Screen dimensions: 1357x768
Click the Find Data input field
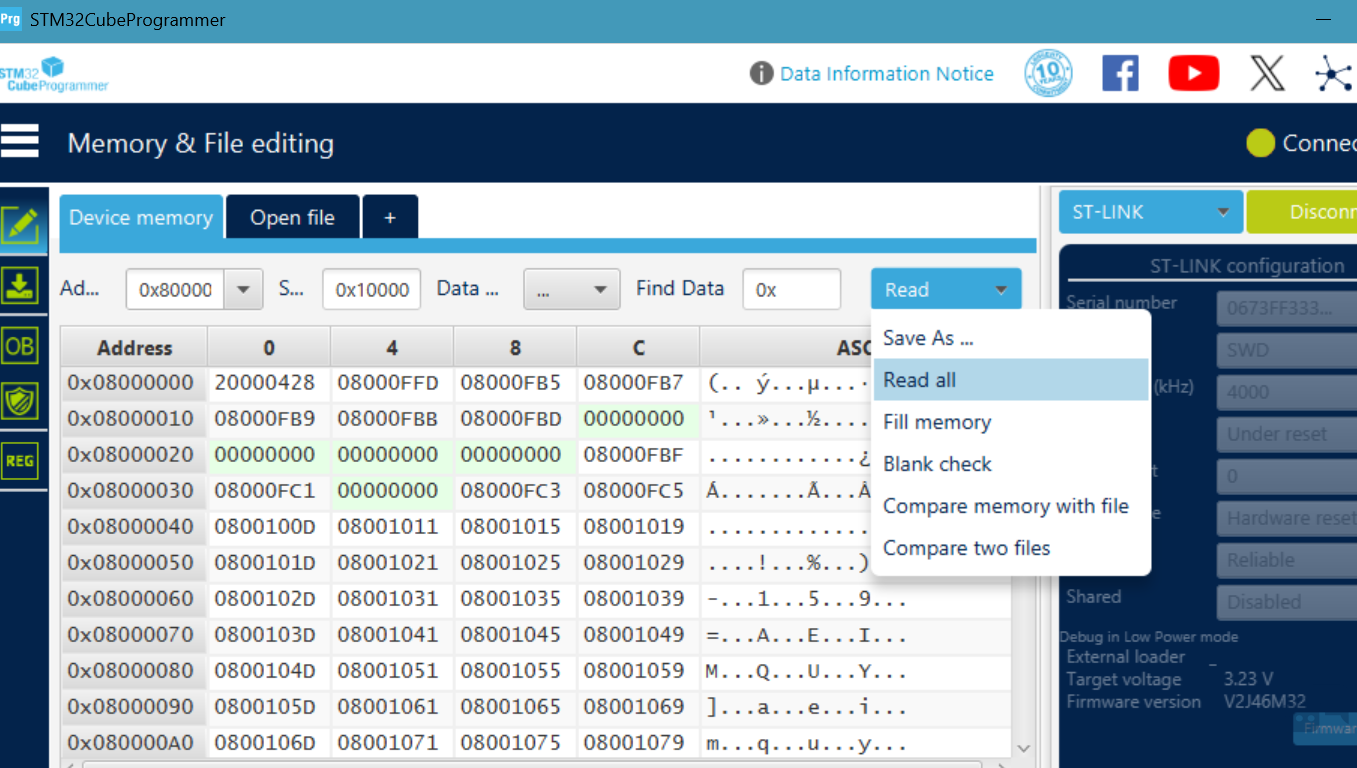791,290
